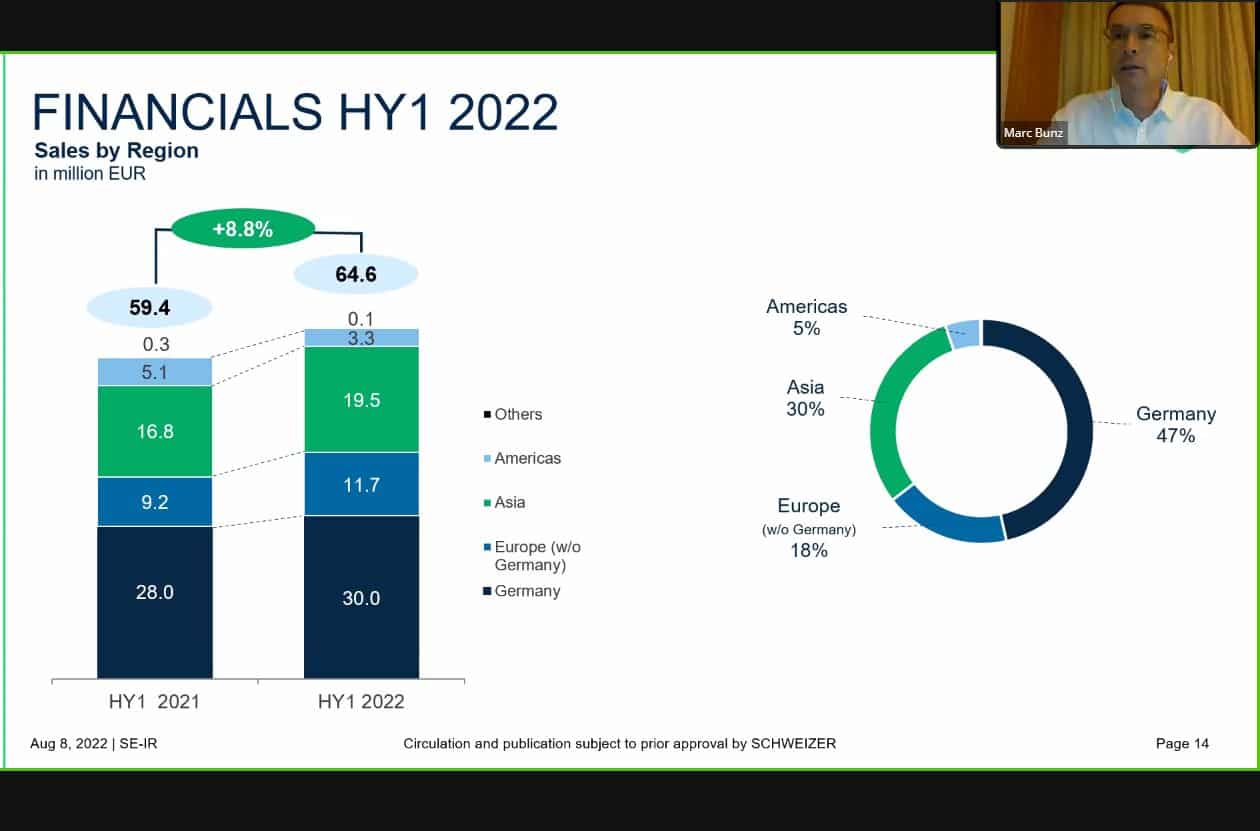Select the 59.4 total bubble
Image resolution: width=1260 pixels, height=831 pixels.
click(150, 307)
